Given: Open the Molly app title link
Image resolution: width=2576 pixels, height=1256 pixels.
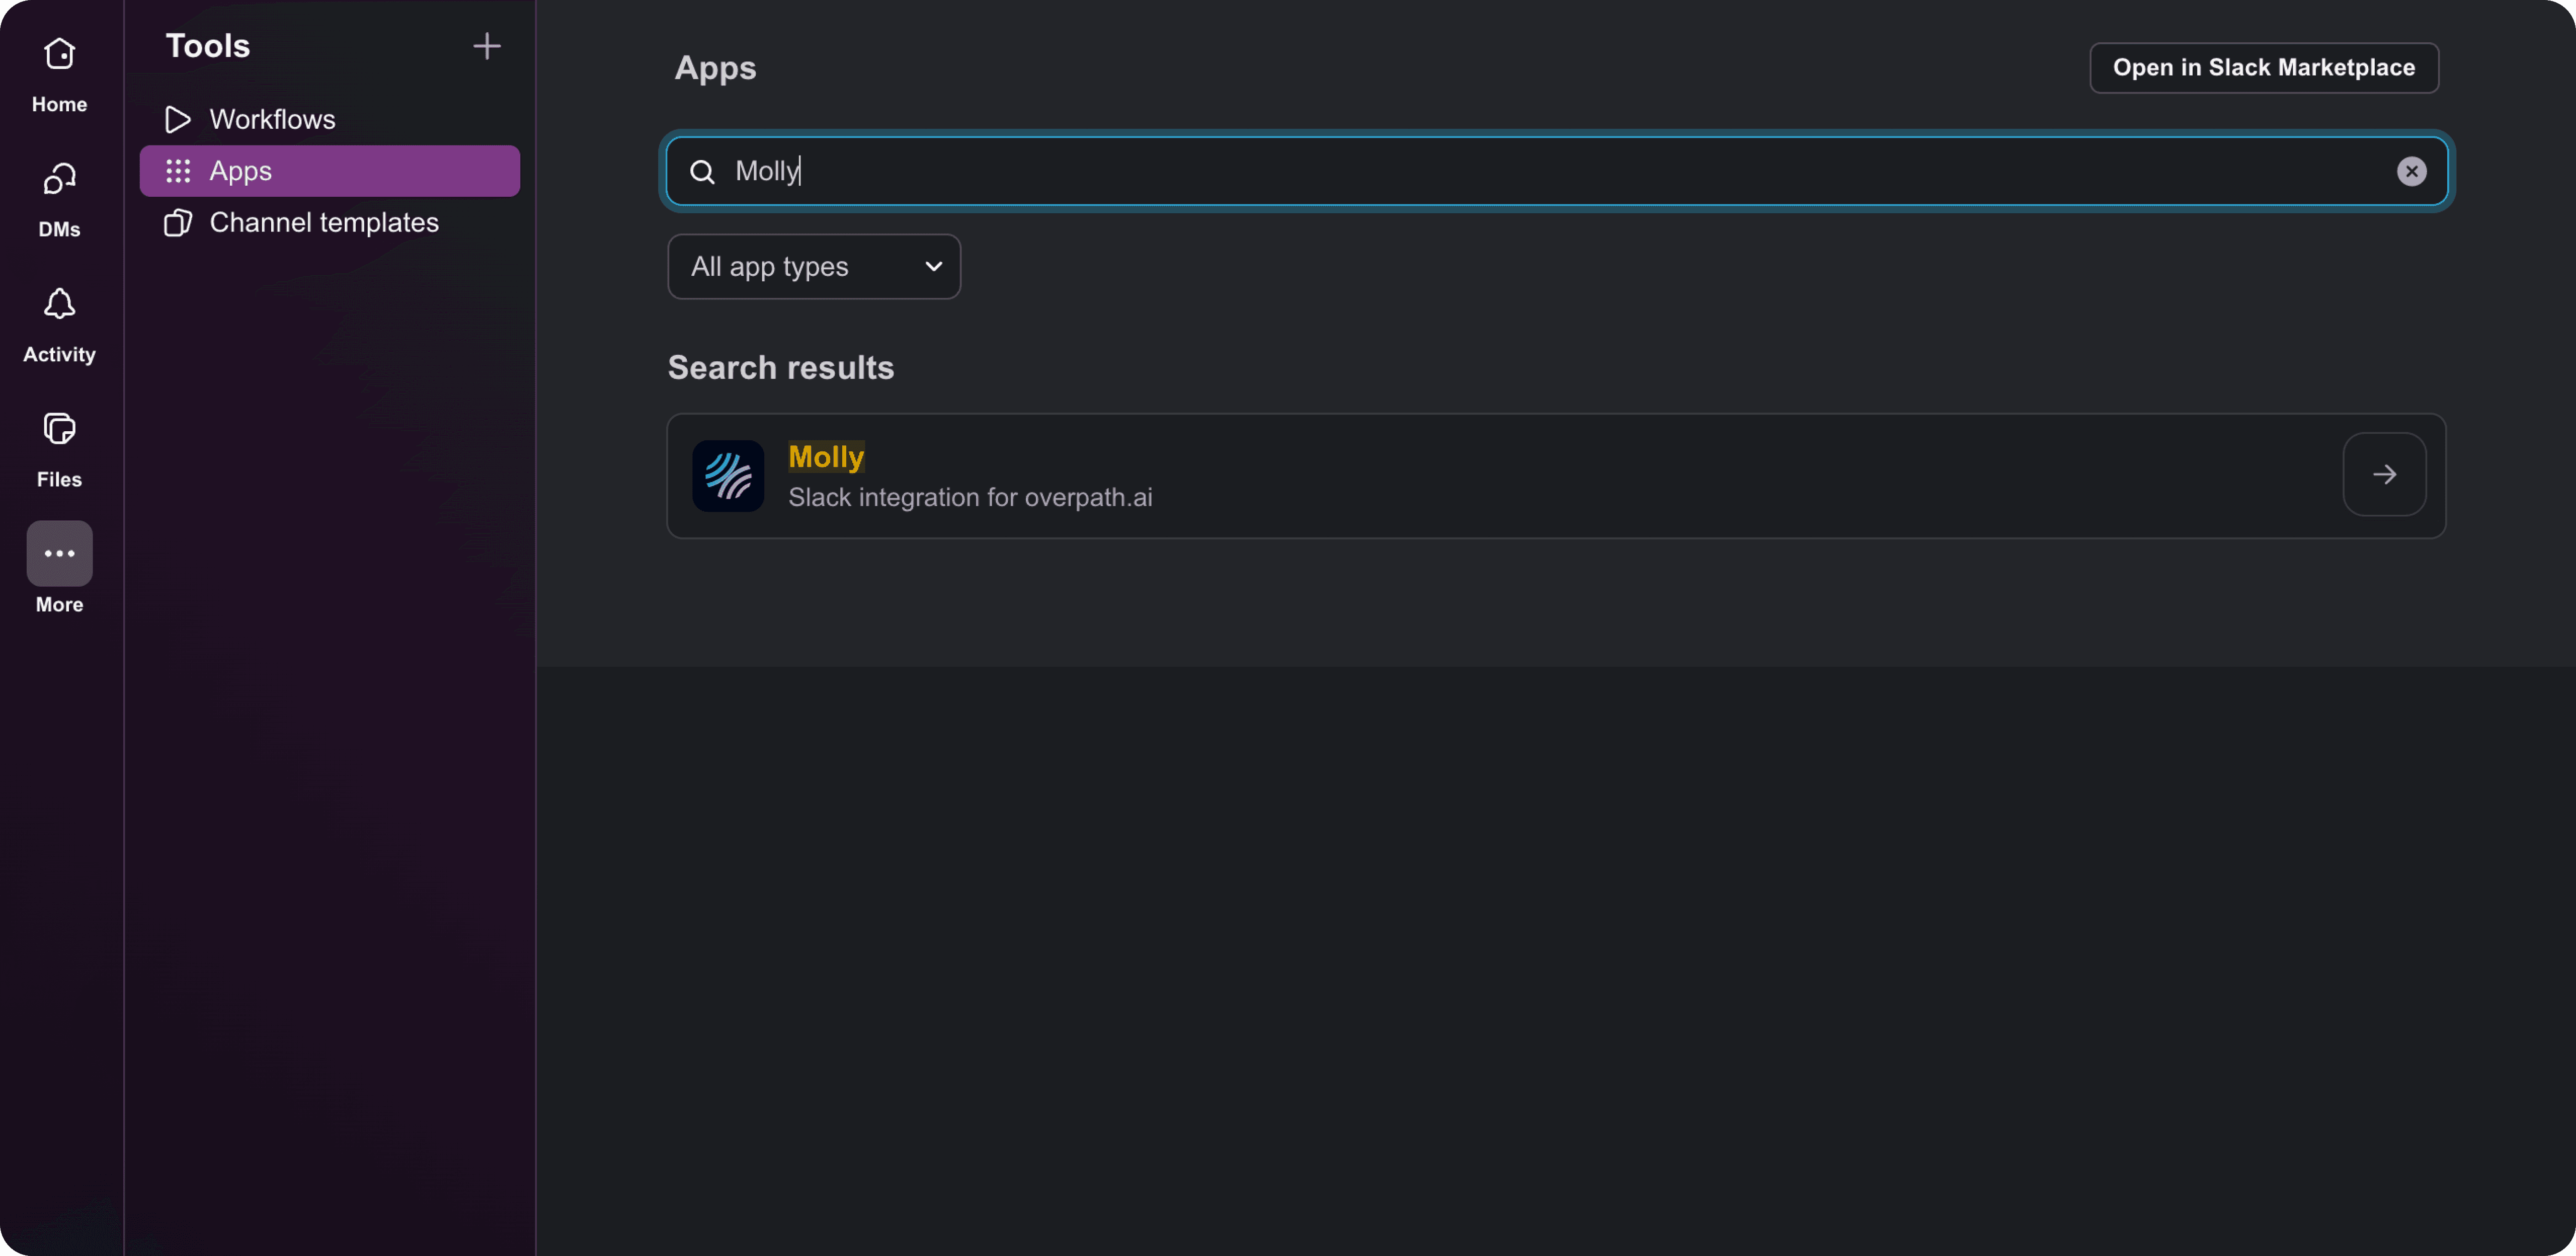Looking at the screenshot, I should [x=825, y=456].
